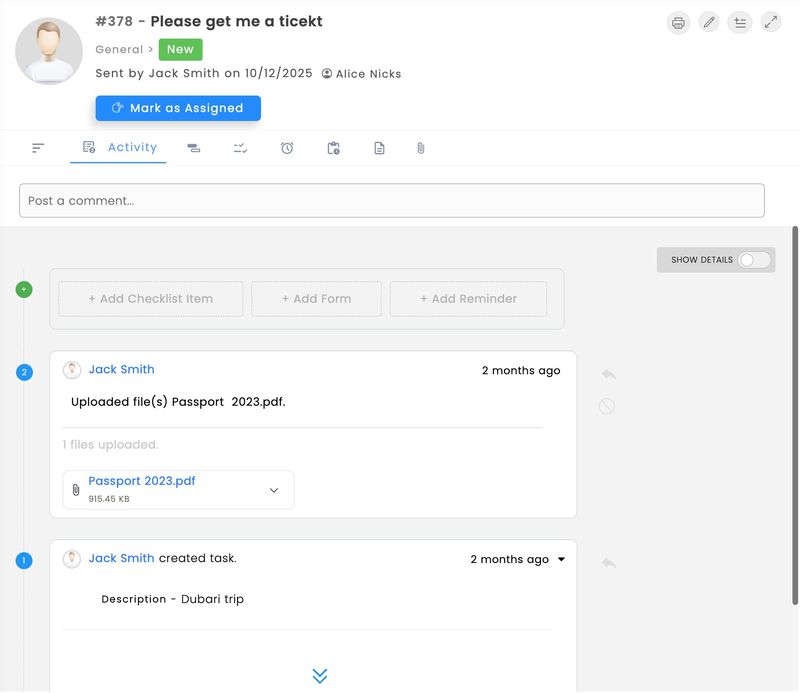
Task: Expand the Passport 2023.pdf attachment chevron
Action: pyautogui.click(x=273, y=489)
